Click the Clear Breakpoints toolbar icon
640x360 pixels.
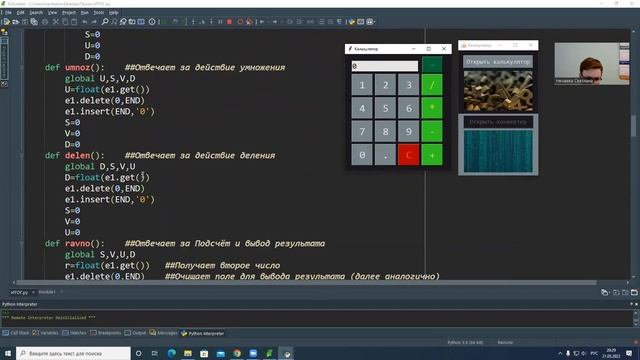pos(249,22)
